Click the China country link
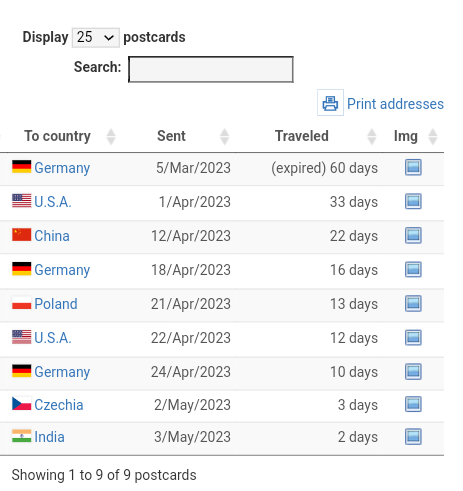Screen dimensions: 463x491 coord(52,236)
